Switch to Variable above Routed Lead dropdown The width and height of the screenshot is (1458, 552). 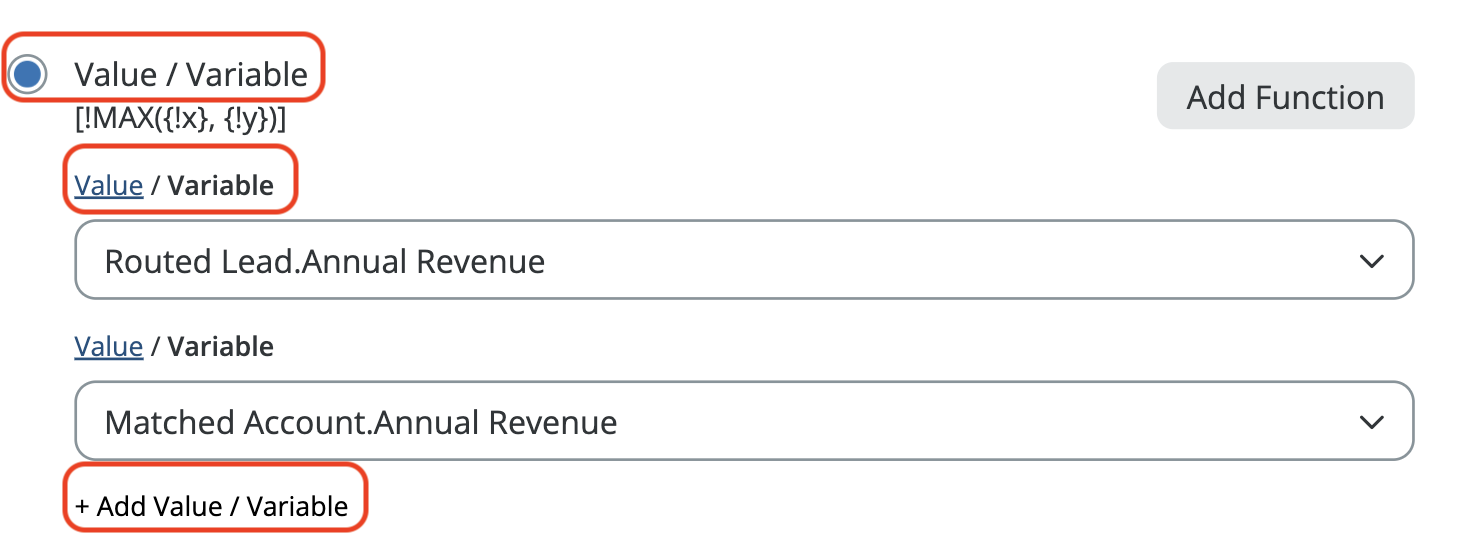(220, 186)
